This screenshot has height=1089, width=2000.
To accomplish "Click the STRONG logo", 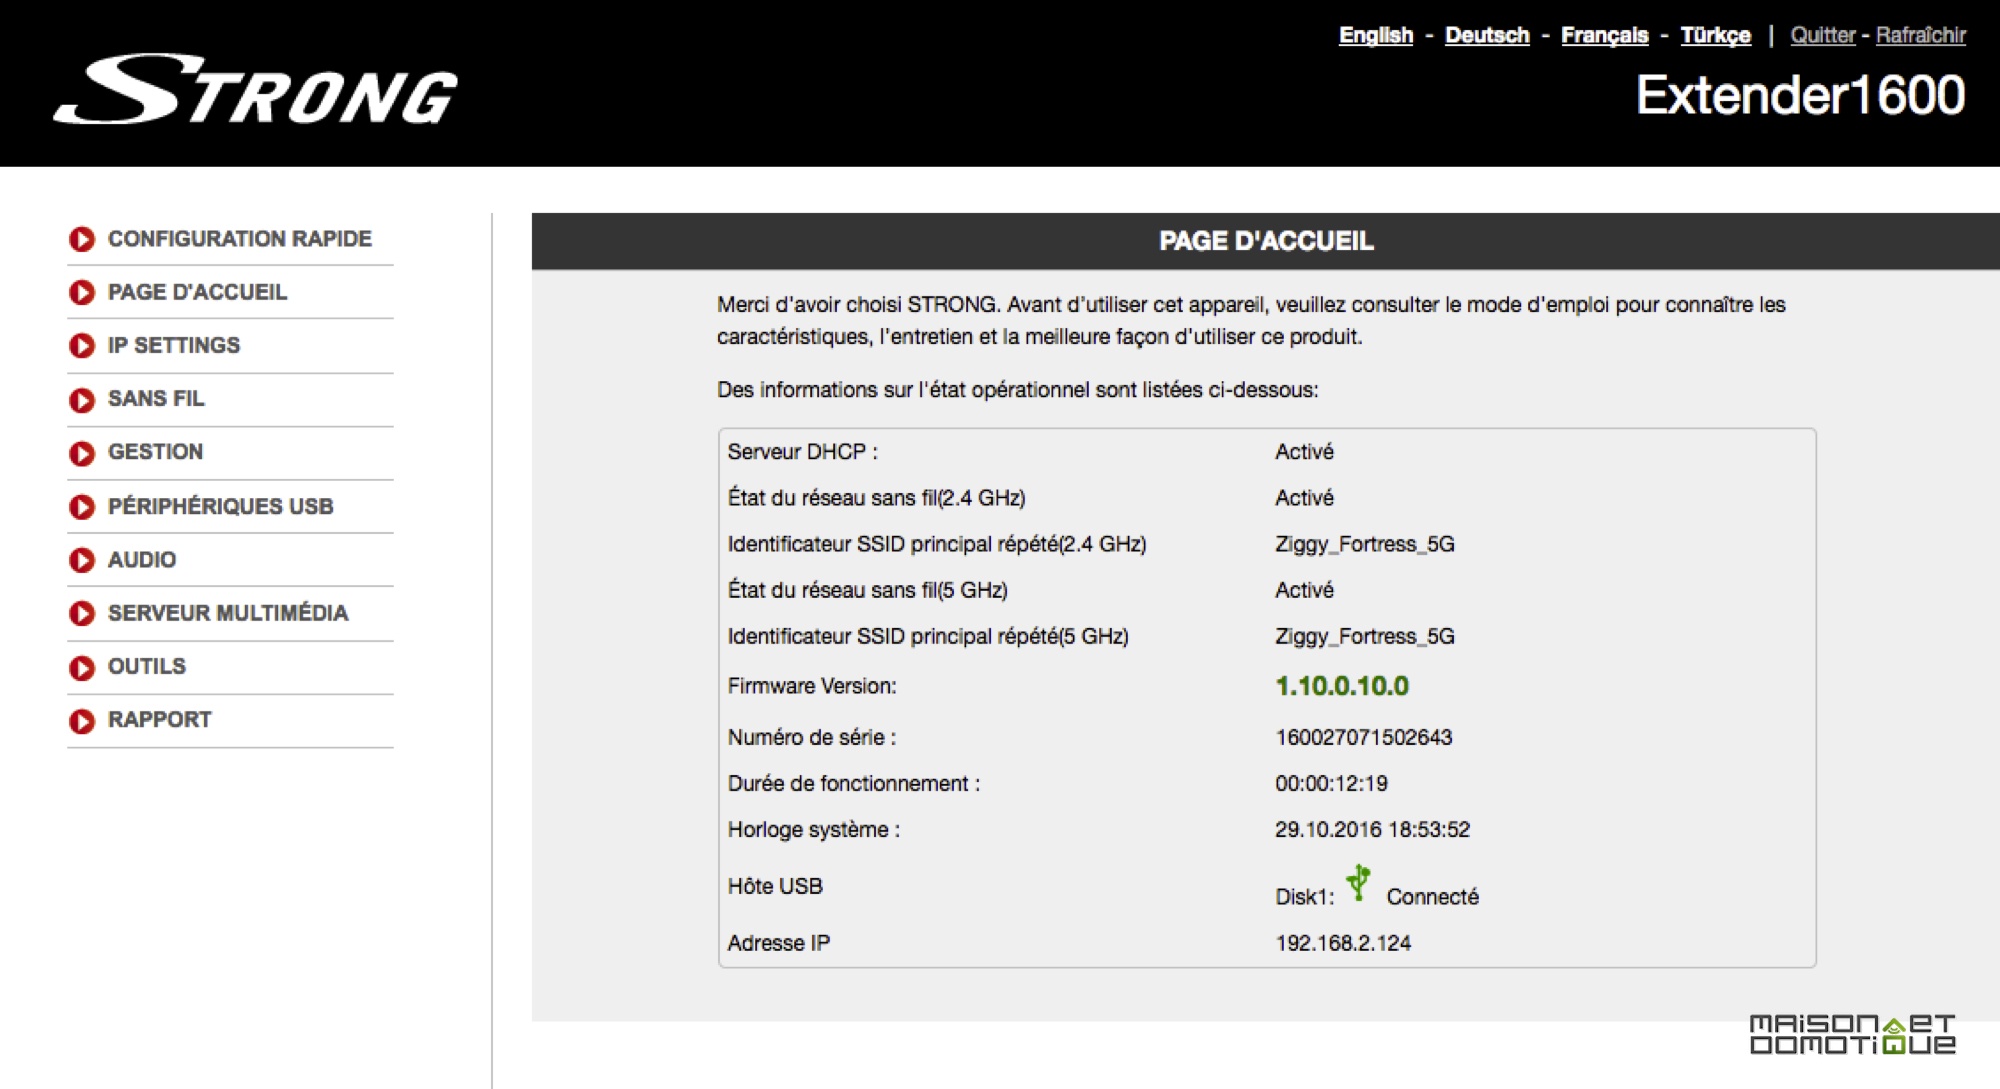I will pos(256,90).
